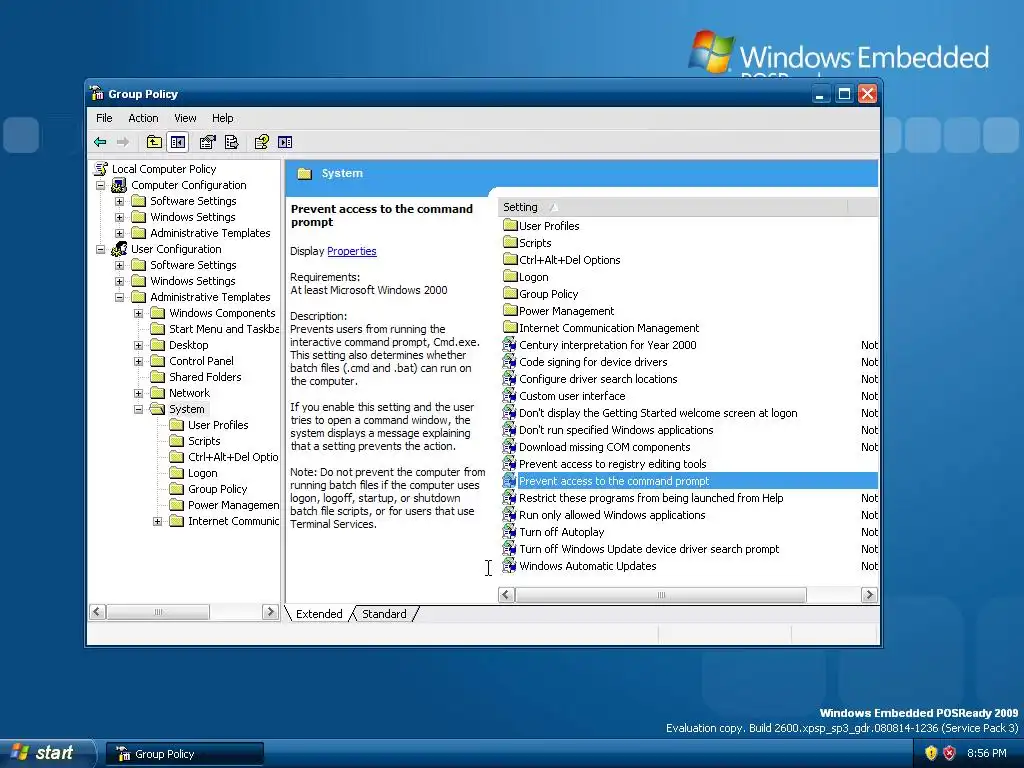
Task: Click Group Policy taskbar button
Action: point(184,754)
